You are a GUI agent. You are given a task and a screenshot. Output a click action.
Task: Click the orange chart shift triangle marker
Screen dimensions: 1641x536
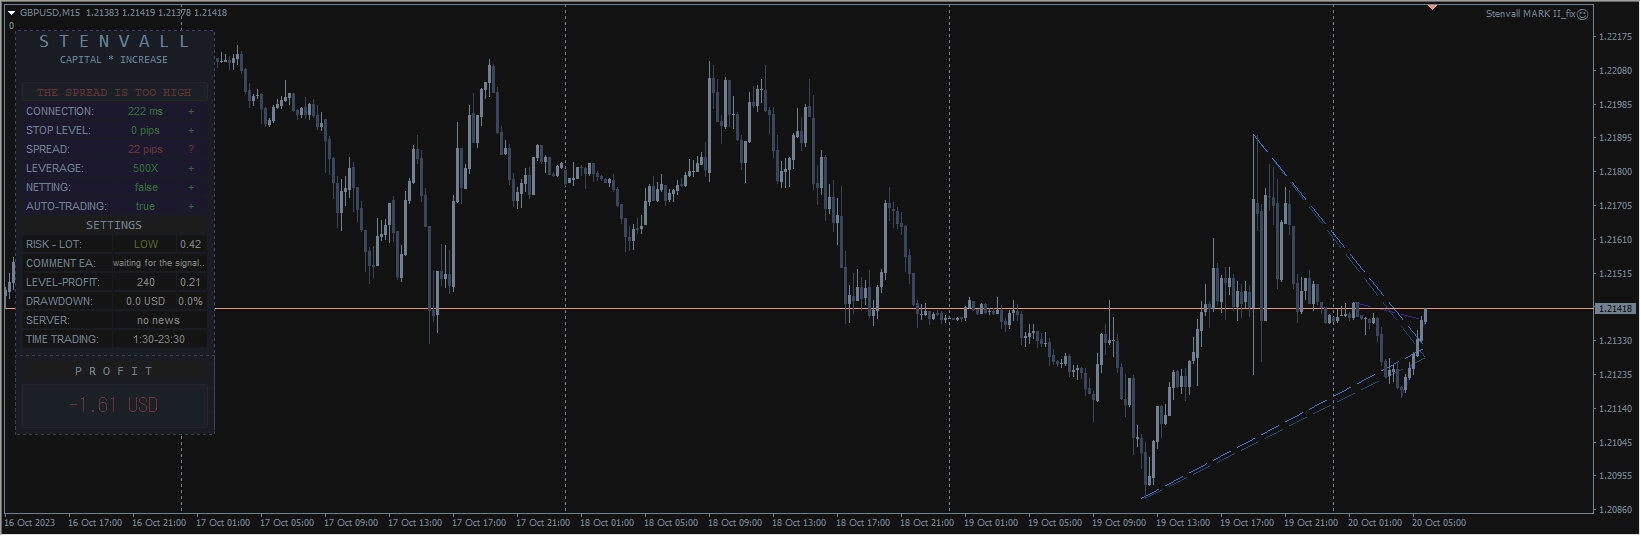tap(1432, 7)
